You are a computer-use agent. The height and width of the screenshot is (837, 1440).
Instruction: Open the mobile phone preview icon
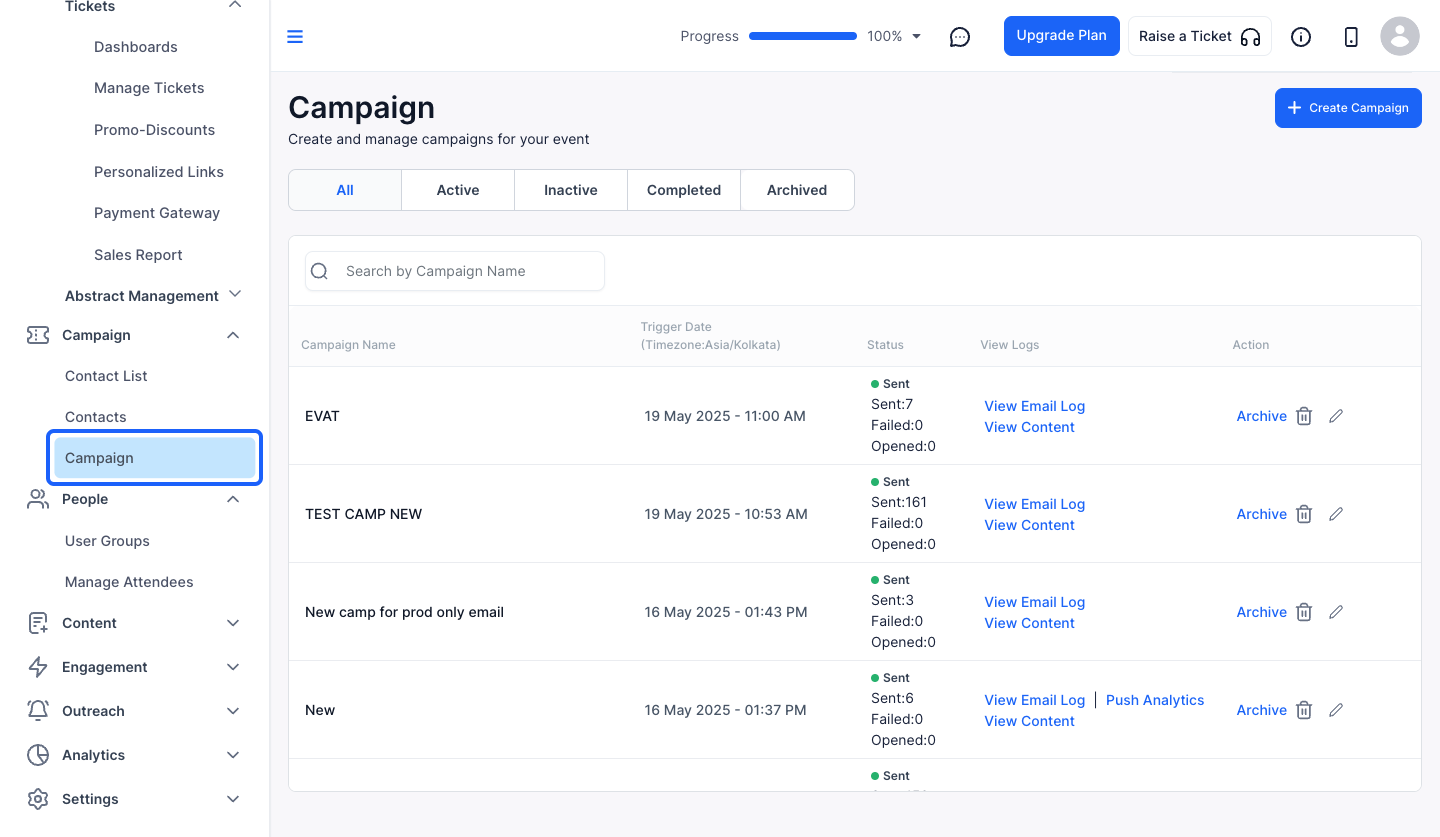tap(1351, 37)
